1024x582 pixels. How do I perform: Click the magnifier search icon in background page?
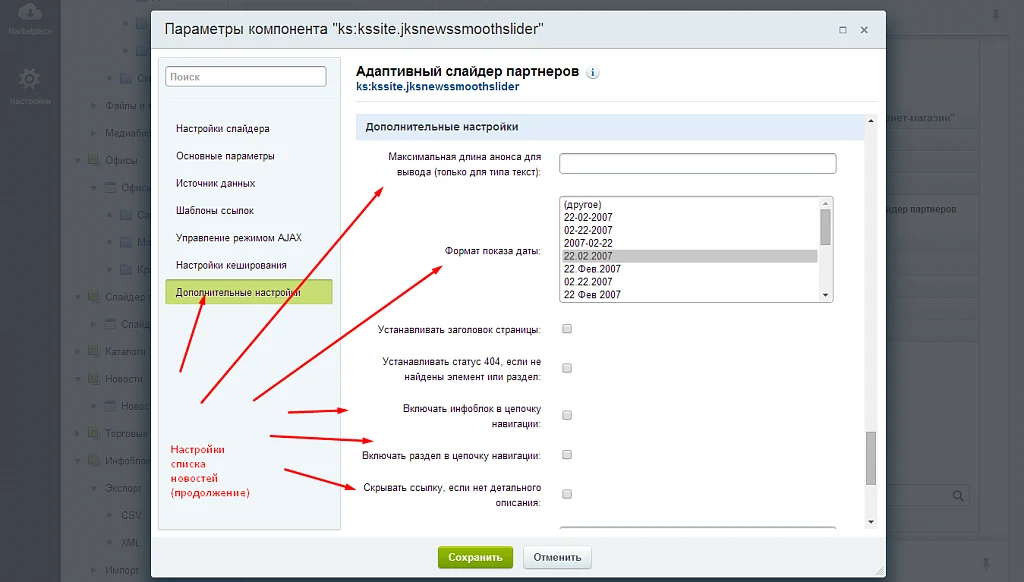(x=958, y=496)
